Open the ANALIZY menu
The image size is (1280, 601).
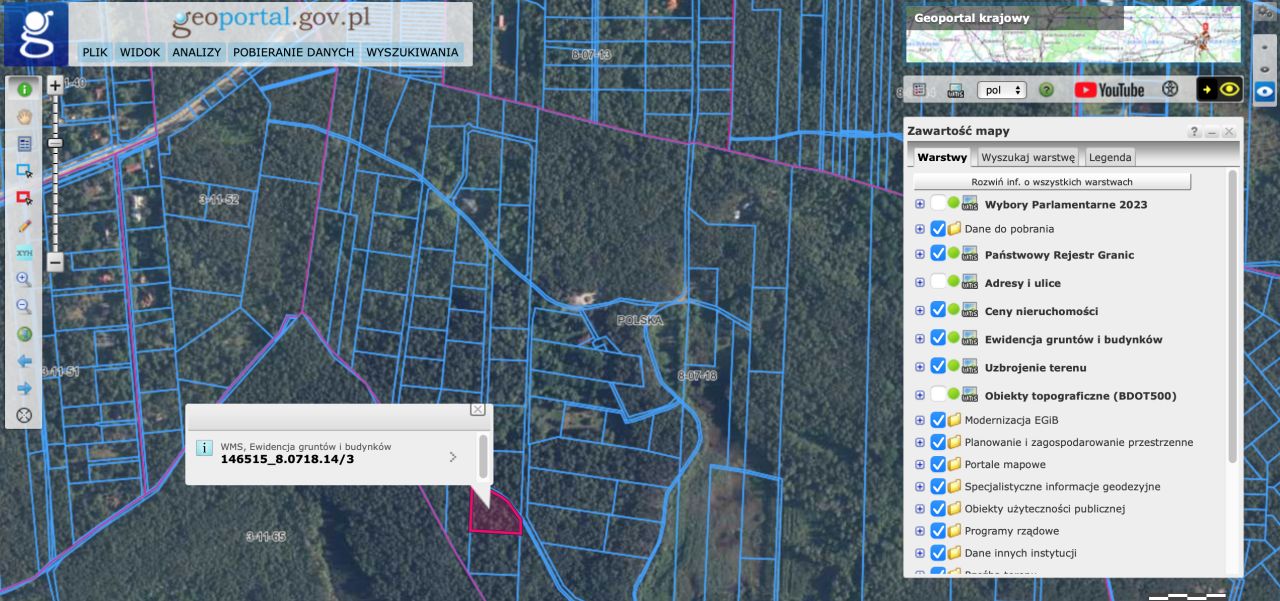(x=196, y=52)
